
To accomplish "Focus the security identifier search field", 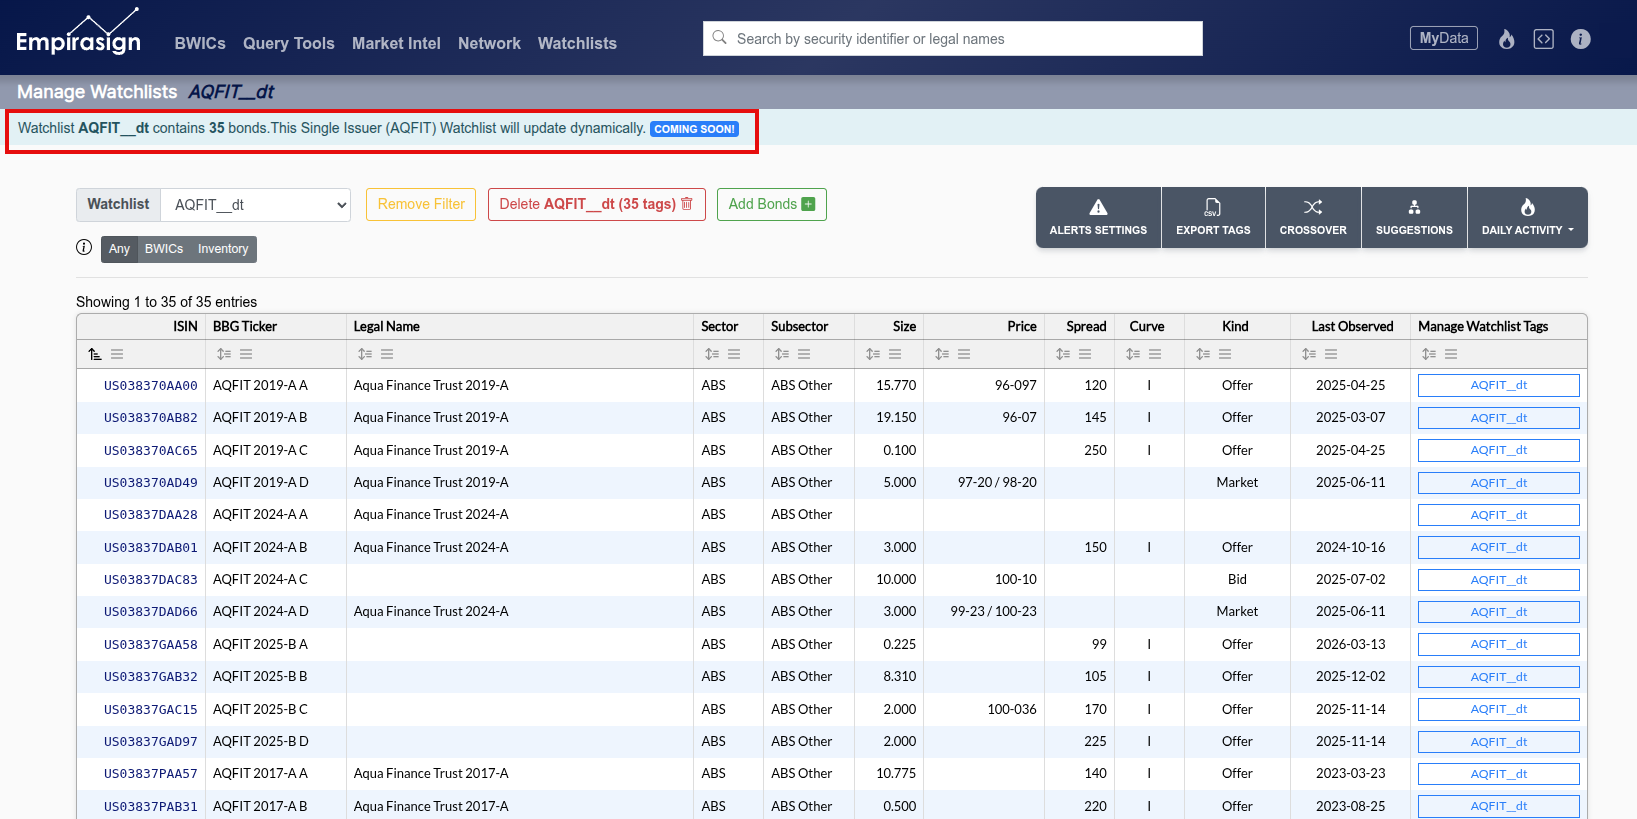I will coord(953,39).
